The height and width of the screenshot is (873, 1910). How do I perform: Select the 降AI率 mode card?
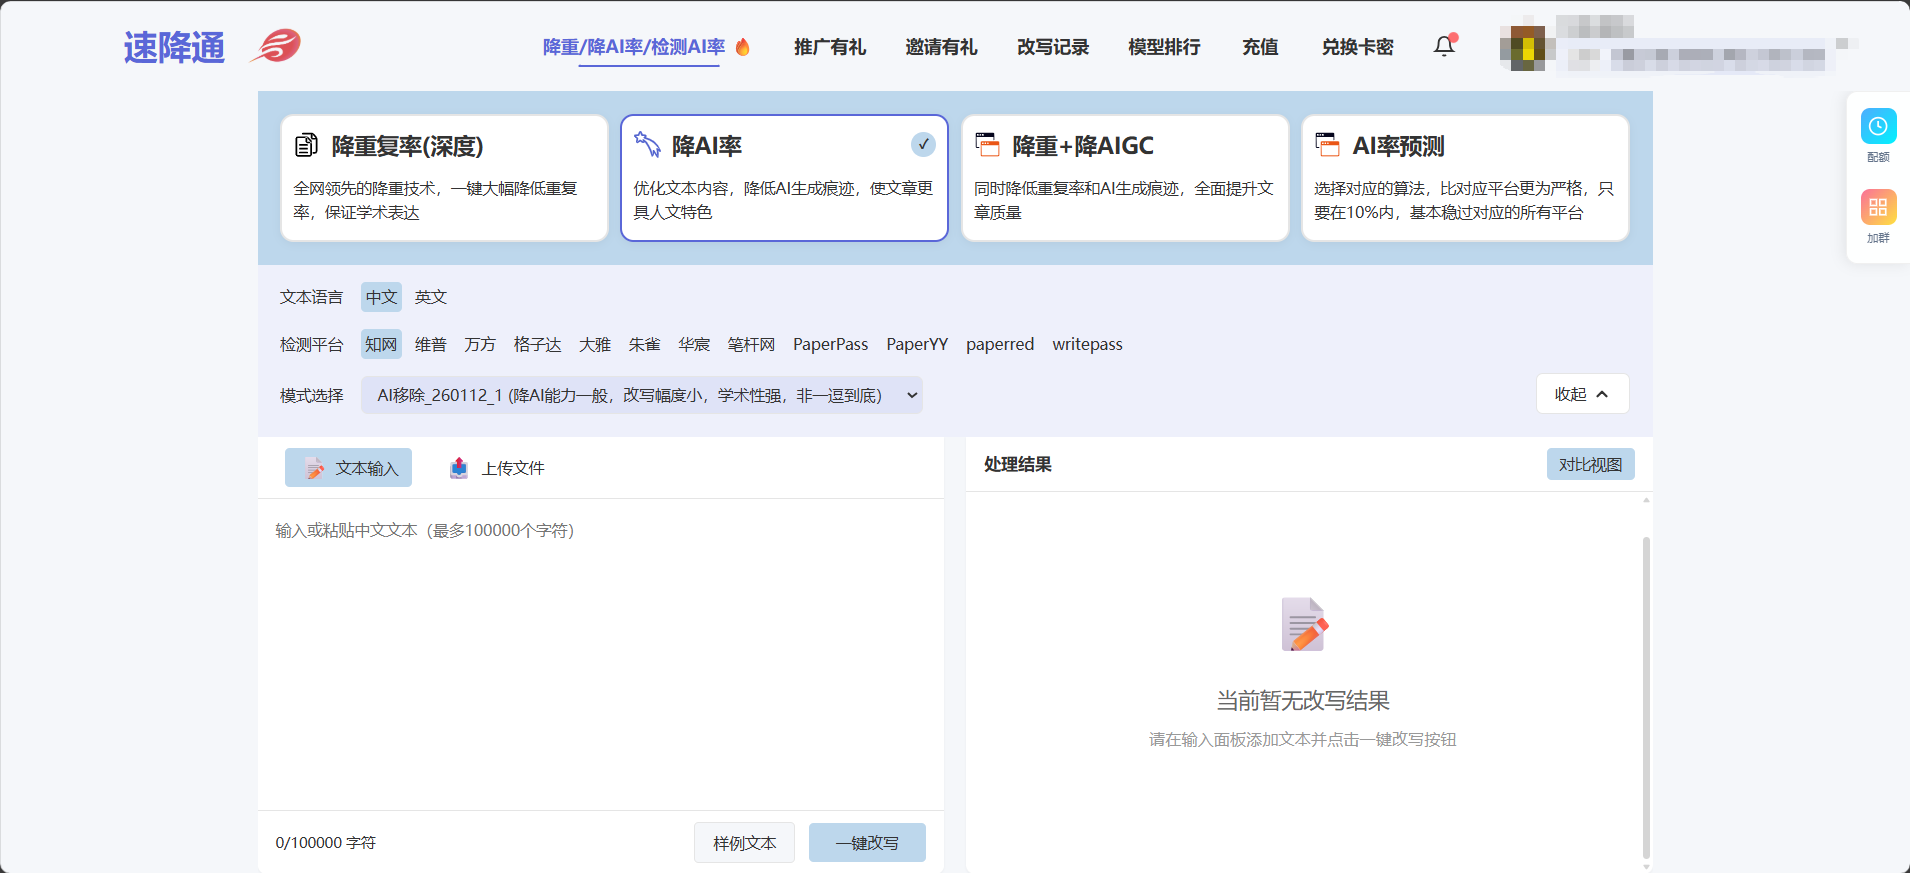click(784, 178)
